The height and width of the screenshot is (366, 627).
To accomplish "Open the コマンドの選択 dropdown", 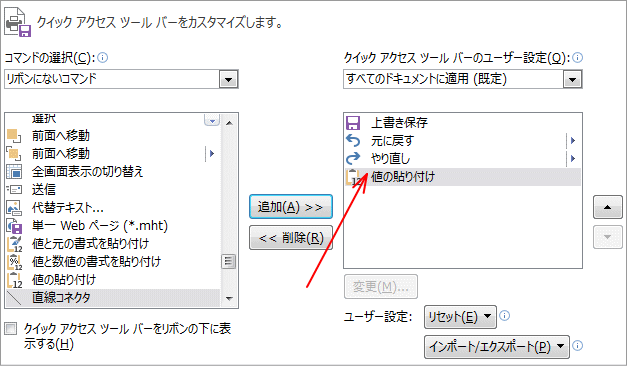I will (x=228, y=79).
